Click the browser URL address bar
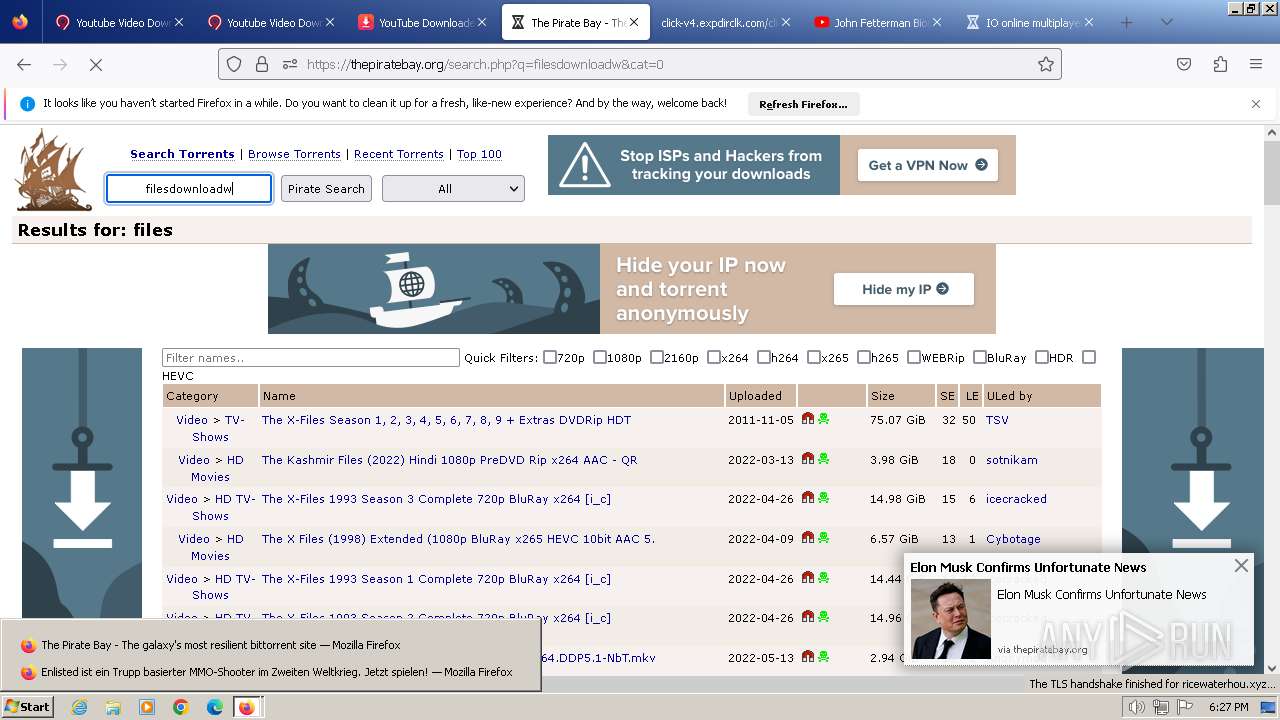Viewport: 1280px width, 720px height. [640, 64]
